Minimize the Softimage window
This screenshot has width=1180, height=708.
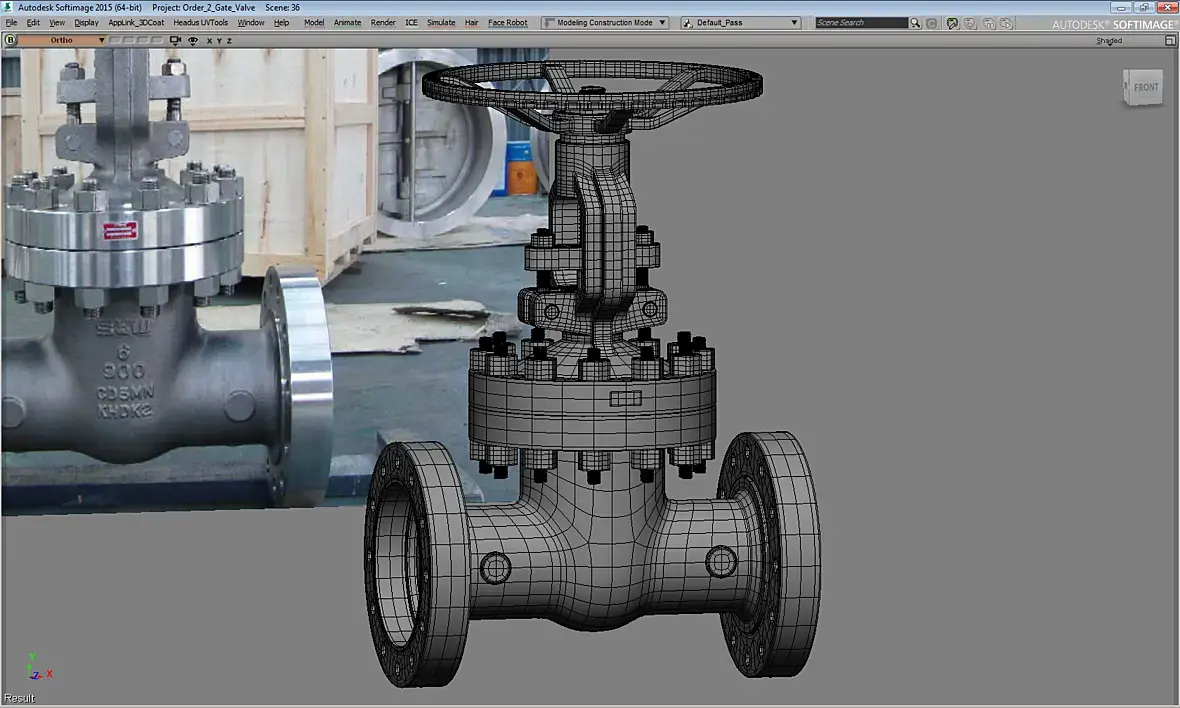[1121, 8]
